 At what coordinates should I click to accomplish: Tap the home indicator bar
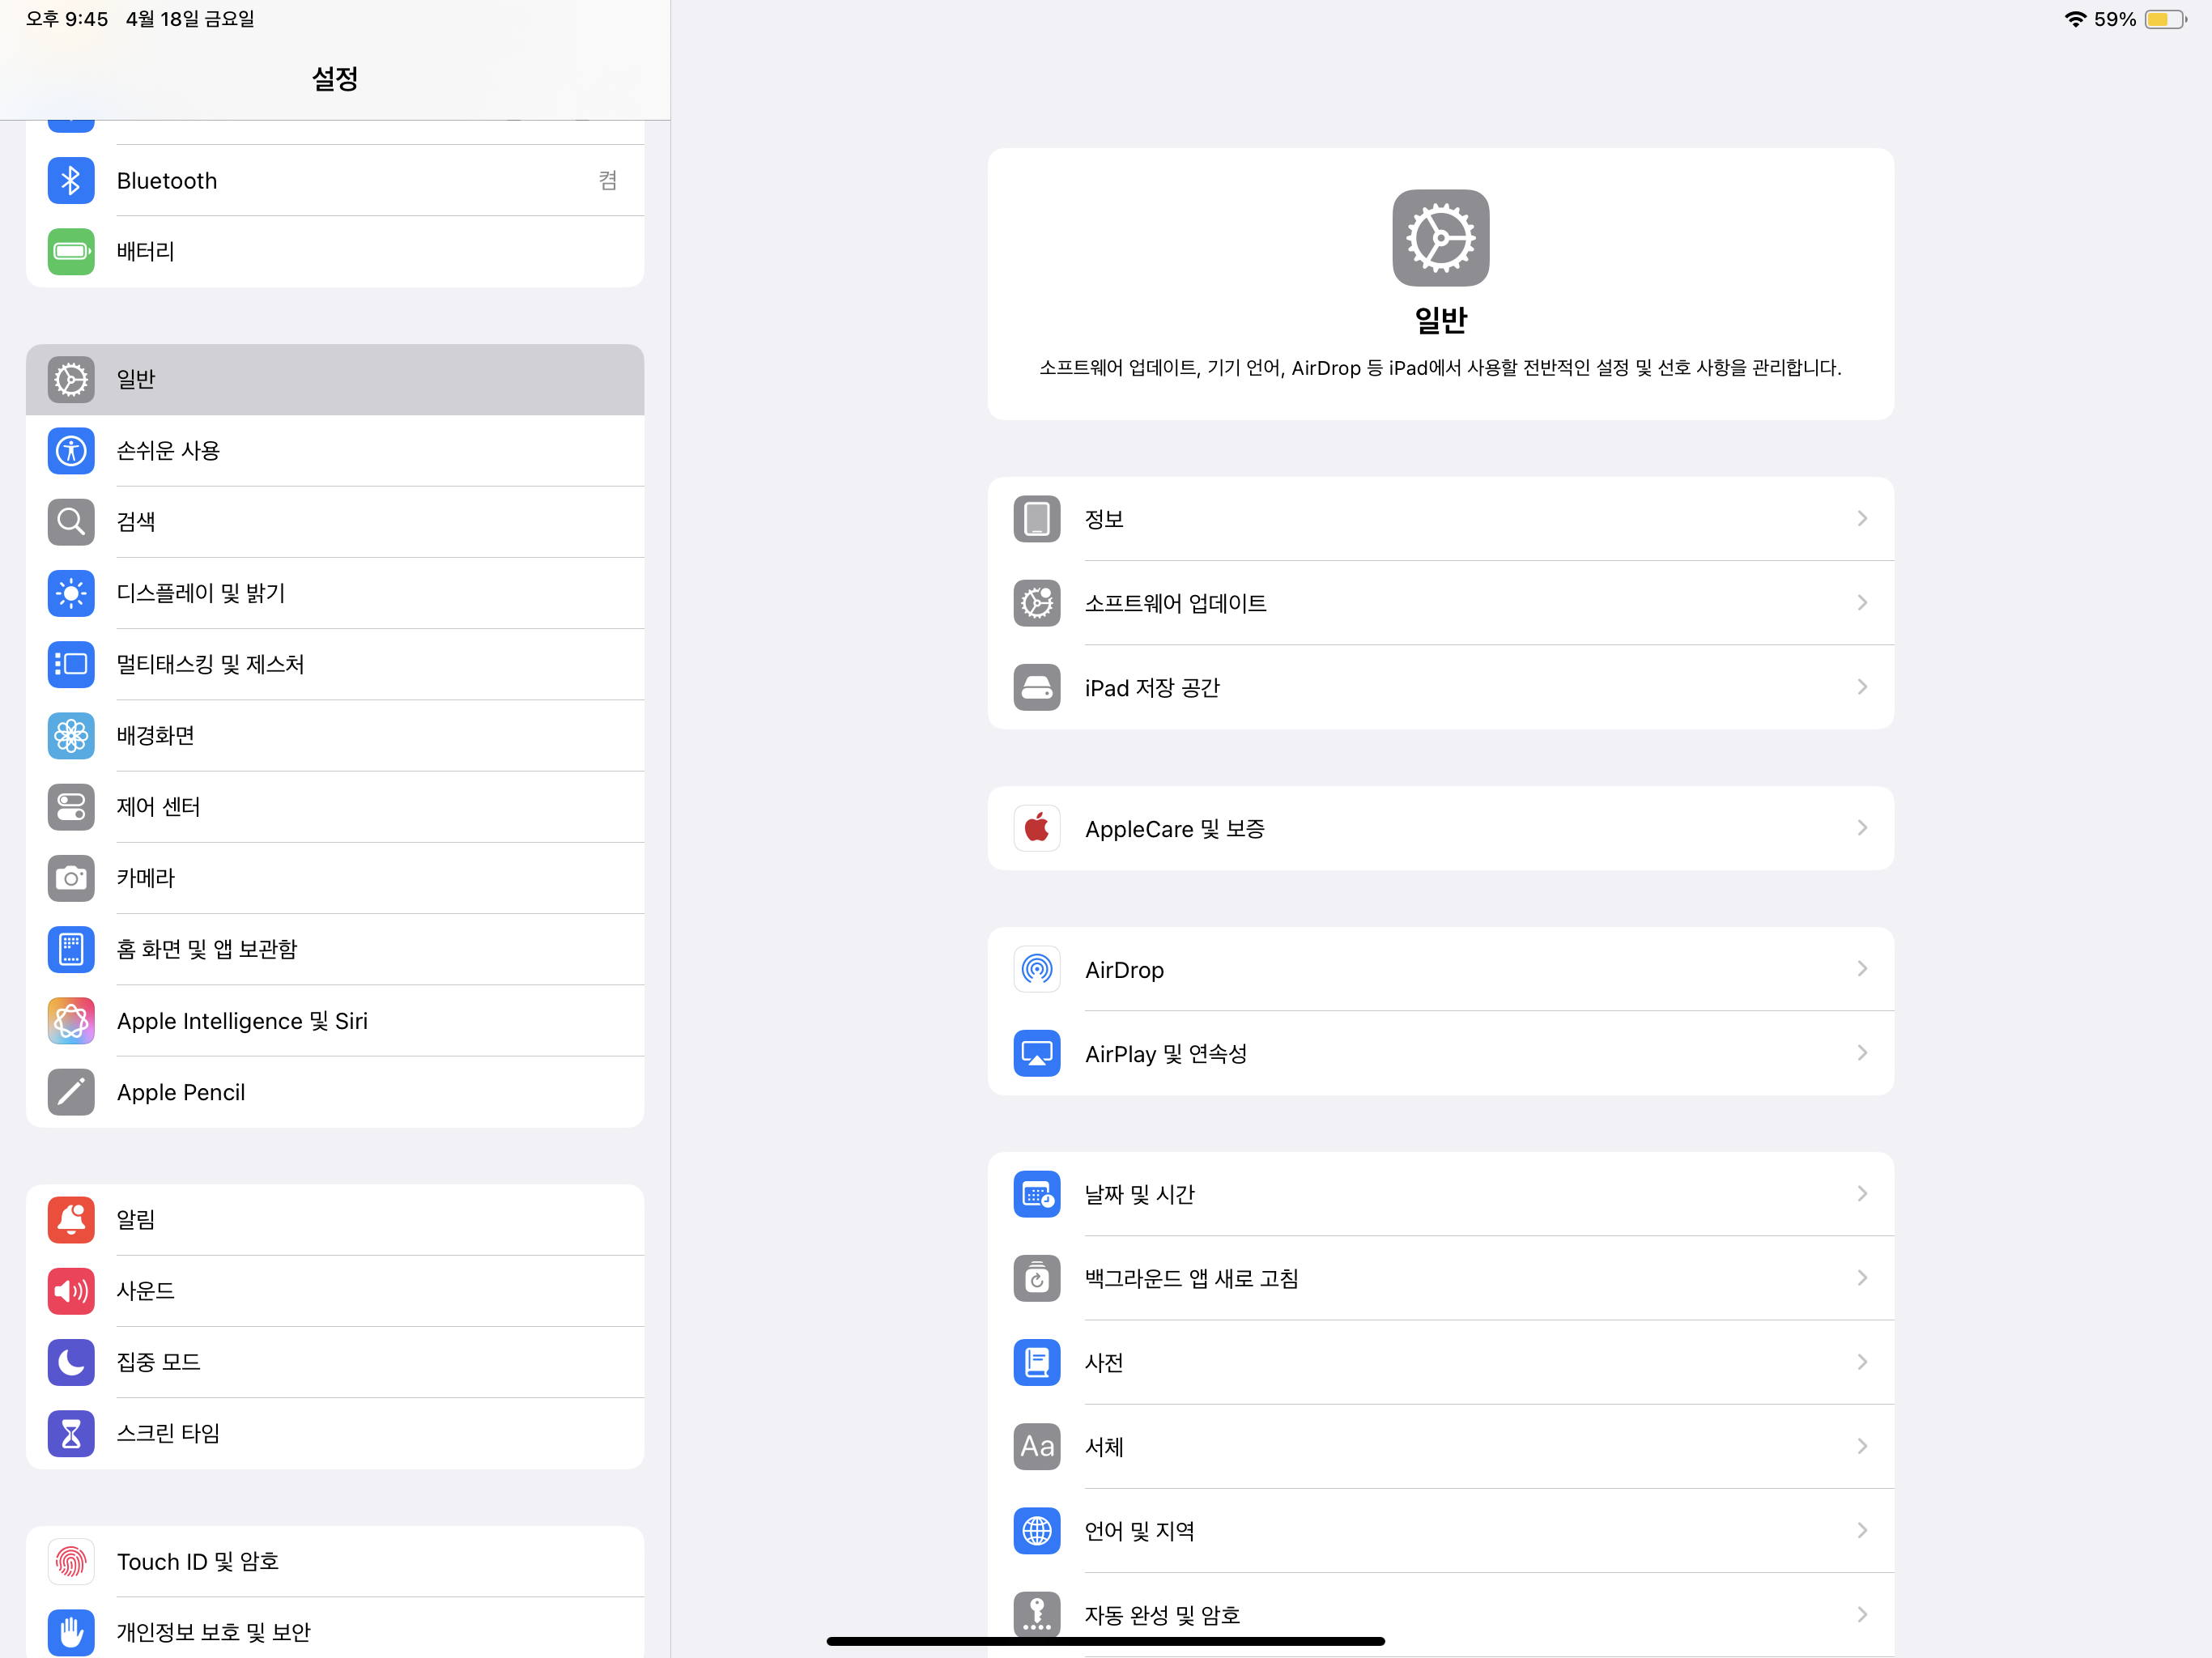point(1106,1641)
